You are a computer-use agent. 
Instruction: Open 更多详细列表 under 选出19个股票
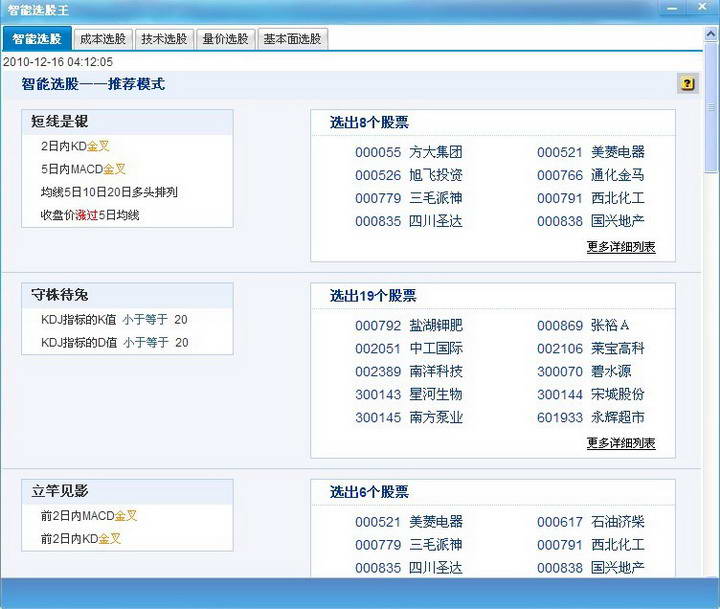click(620, 442)
